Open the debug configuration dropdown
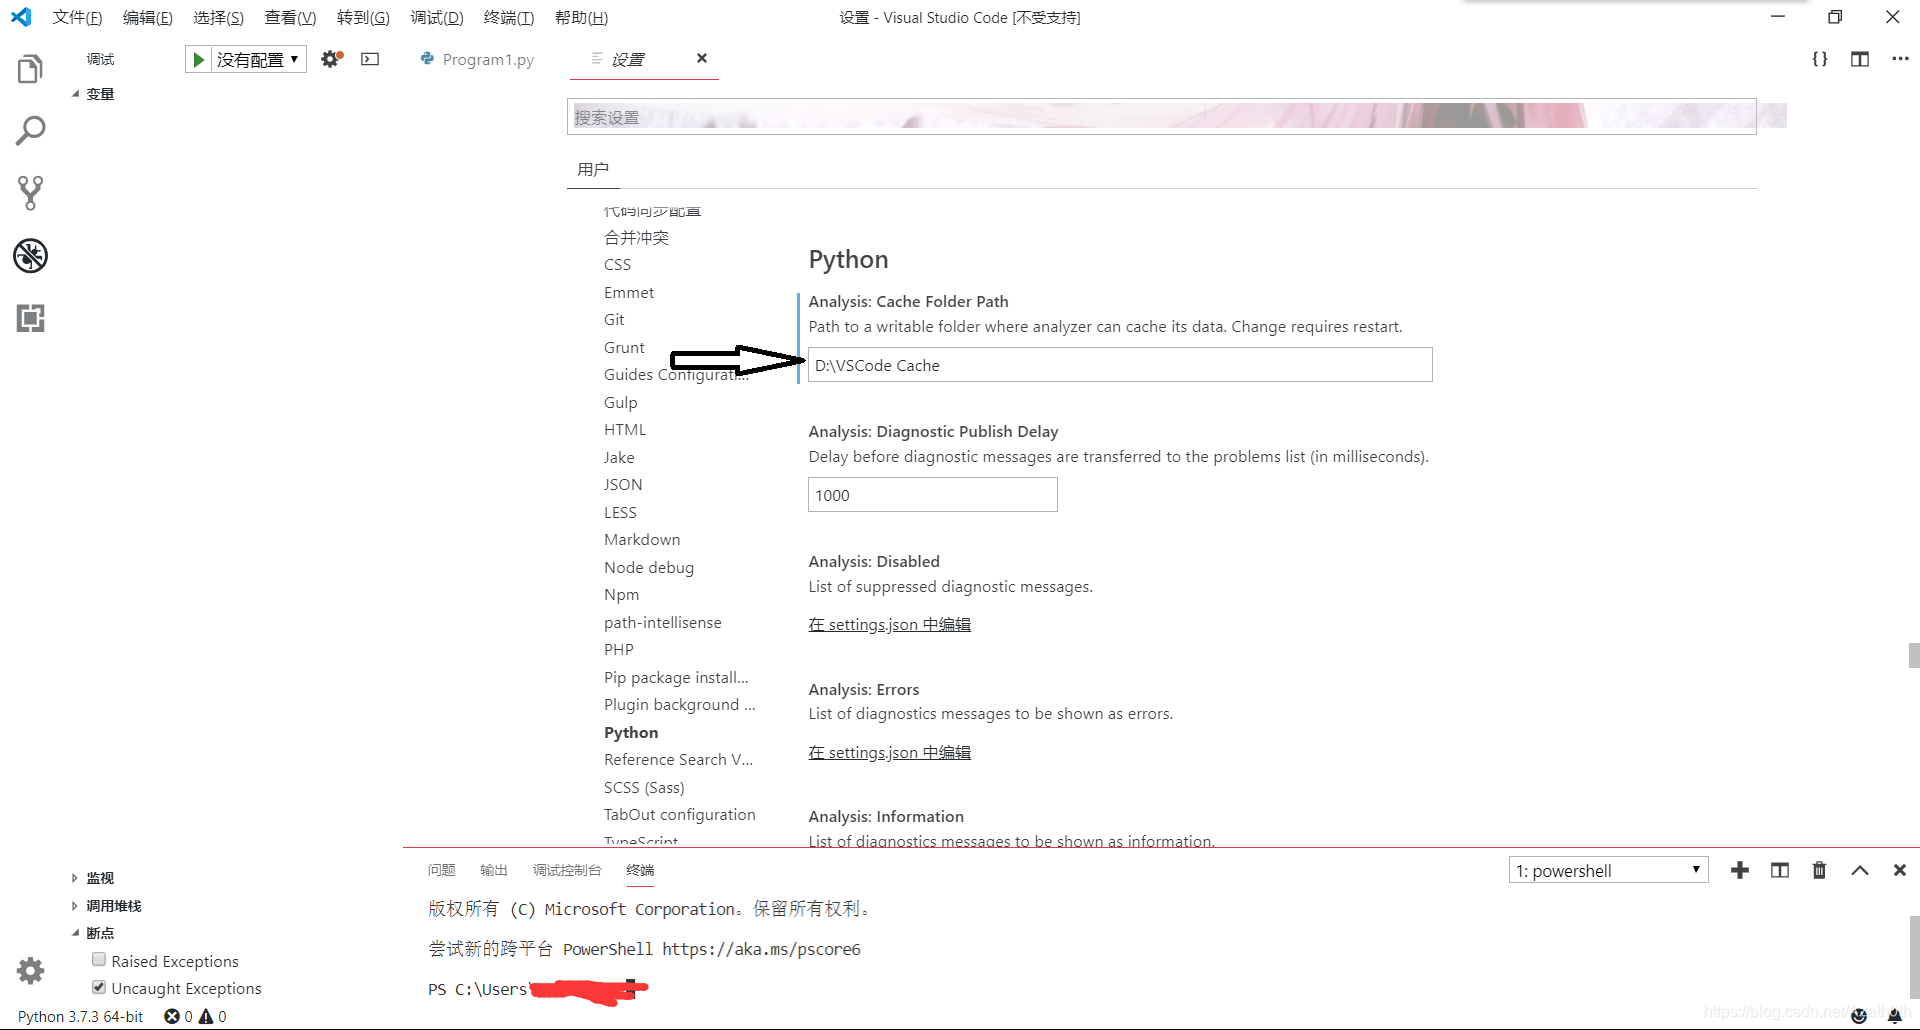Screen dimensions: 1920x1030 click(259, 60)
